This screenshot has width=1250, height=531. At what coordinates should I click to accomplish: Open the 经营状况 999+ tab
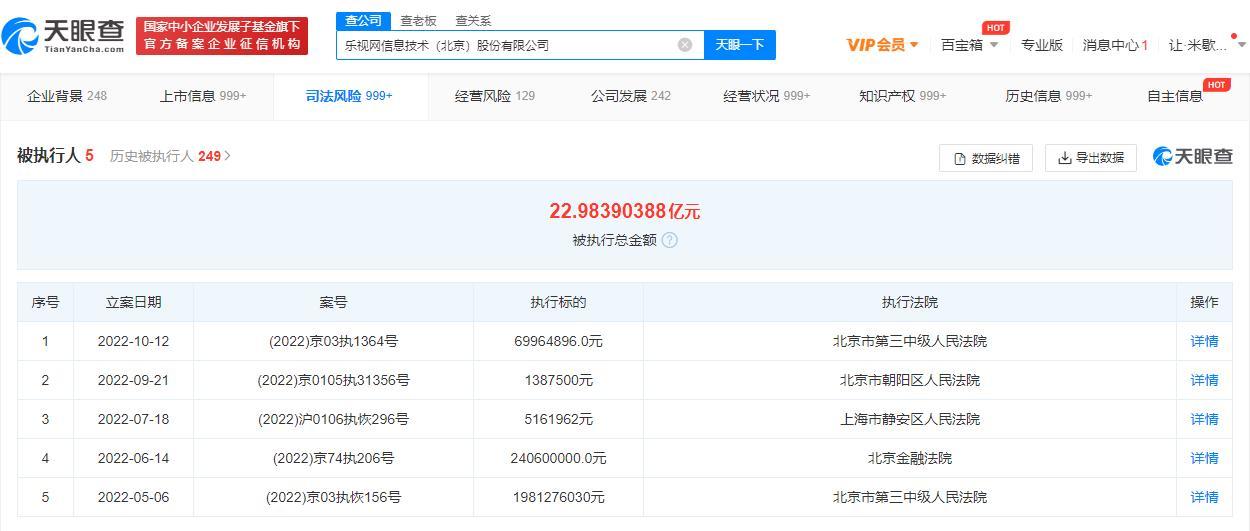coord(767,96)
